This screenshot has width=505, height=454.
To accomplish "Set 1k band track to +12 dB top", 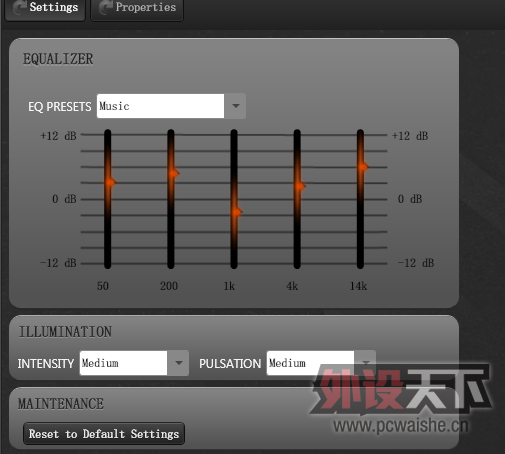I will (234, 135).
